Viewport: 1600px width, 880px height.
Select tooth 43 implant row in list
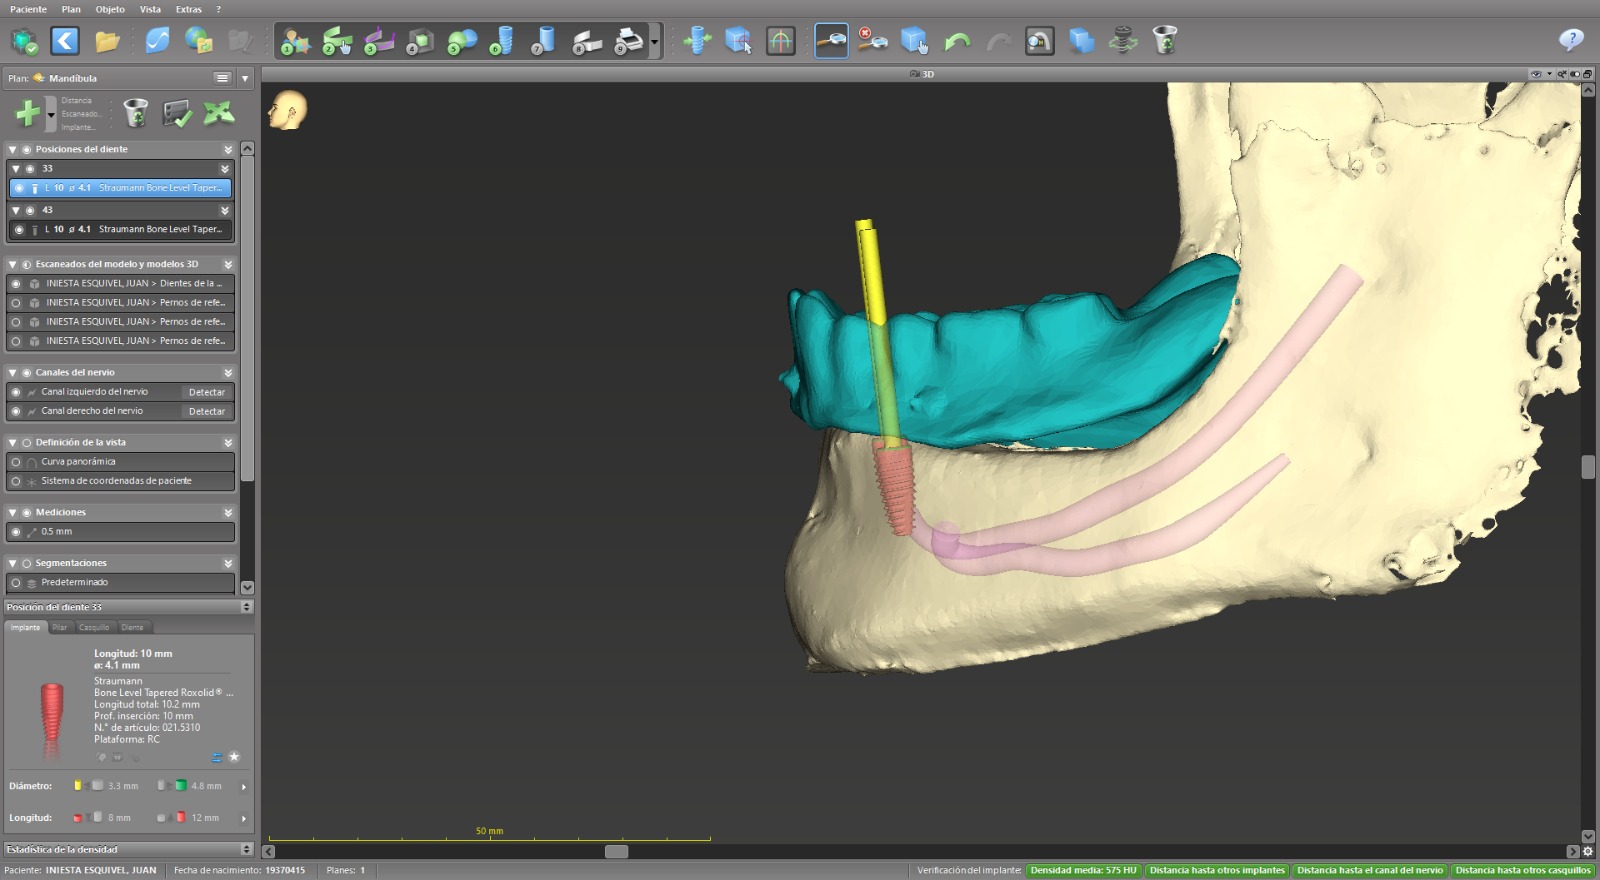pyautogui.click(x=121, y=229)
